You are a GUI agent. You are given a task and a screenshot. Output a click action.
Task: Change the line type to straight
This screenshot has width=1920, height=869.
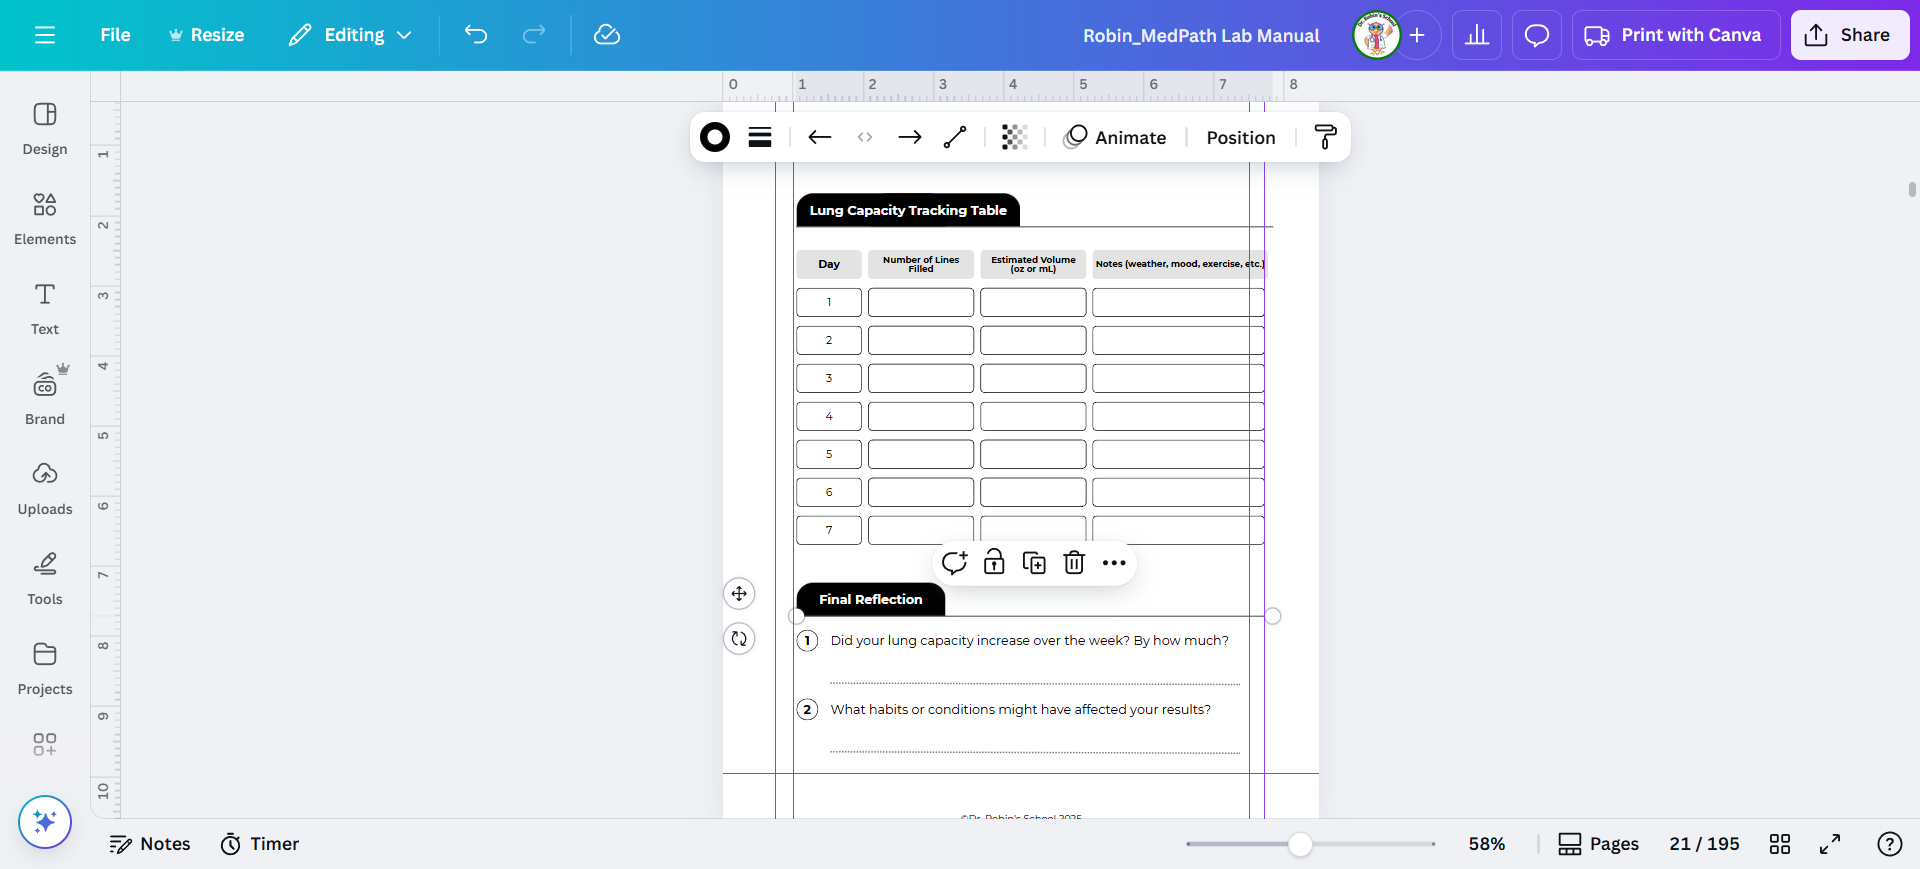(x=955, y=137)
